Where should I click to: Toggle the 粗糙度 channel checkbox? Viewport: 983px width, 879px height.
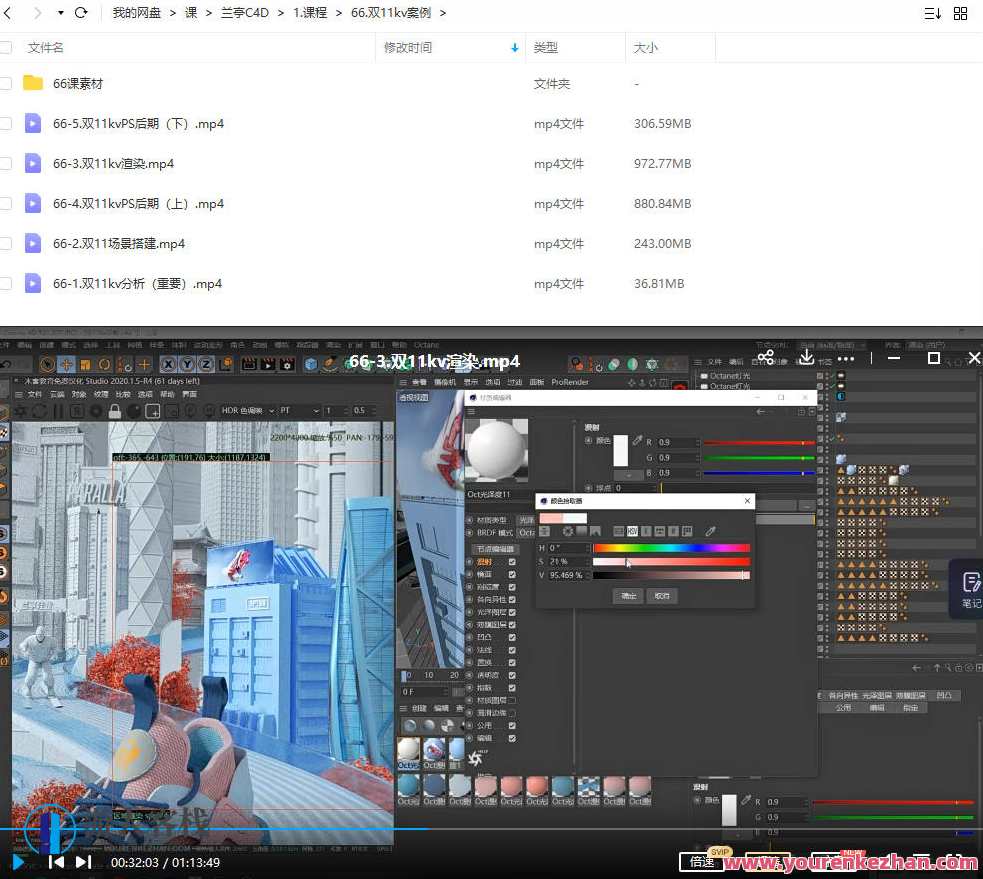[x=511, y=586]
